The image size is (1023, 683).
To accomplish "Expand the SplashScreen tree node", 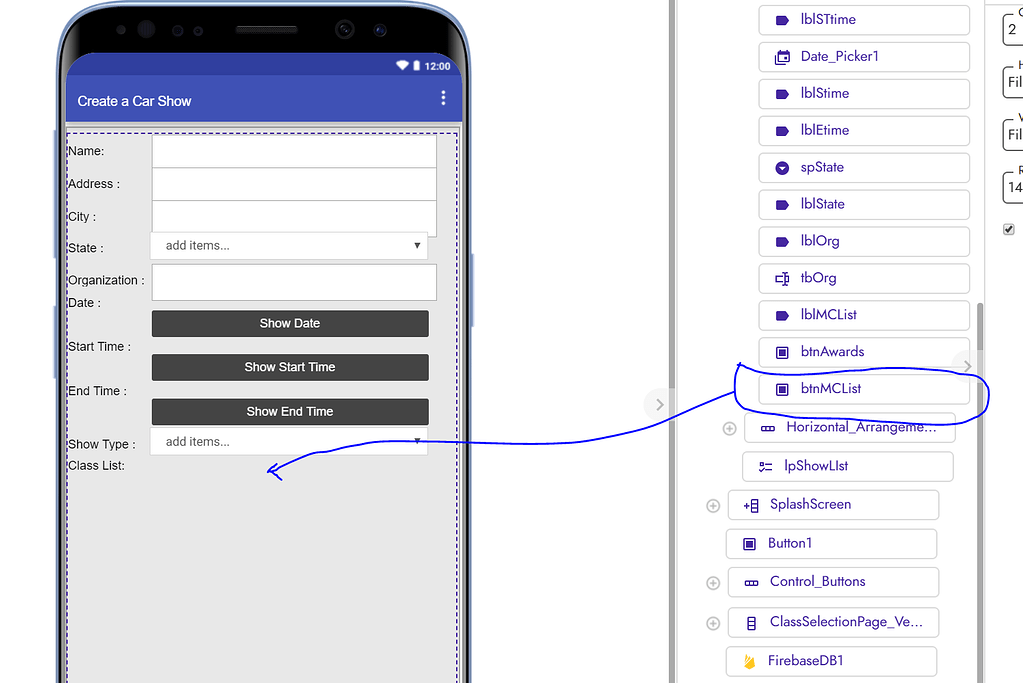I will (x=713, y=506).
